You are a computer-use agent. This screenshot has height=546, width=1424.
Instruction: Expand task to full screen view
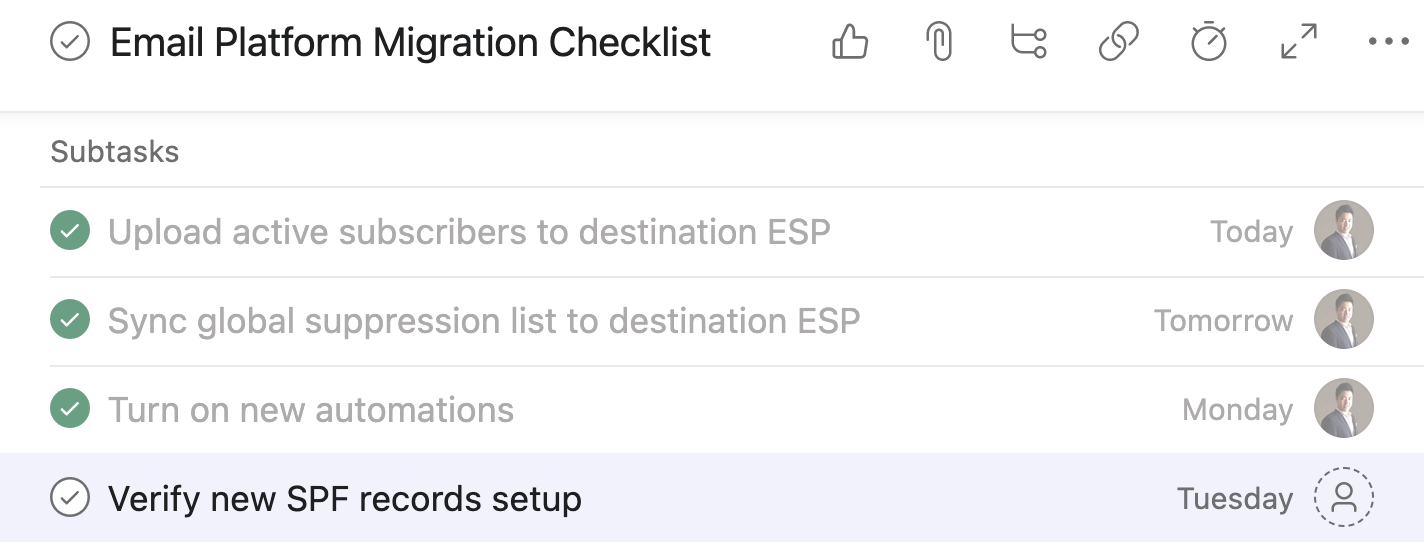click(x=1298, y=43)
